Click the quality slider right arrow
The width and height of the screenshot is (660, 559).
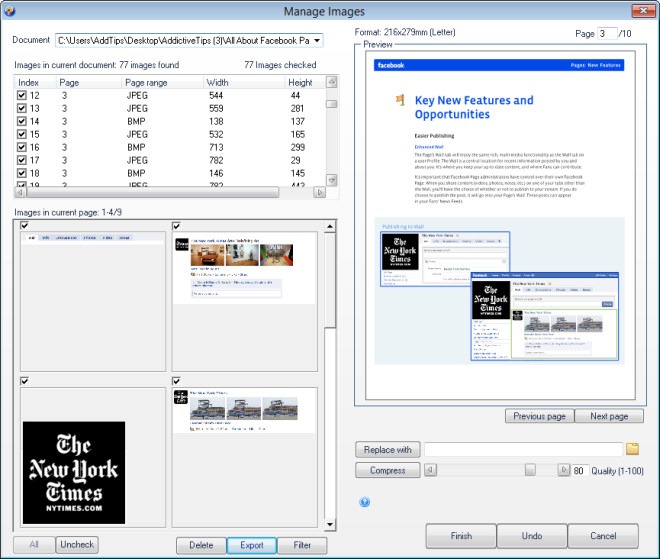pyautogui.click(x=564, y=470)
